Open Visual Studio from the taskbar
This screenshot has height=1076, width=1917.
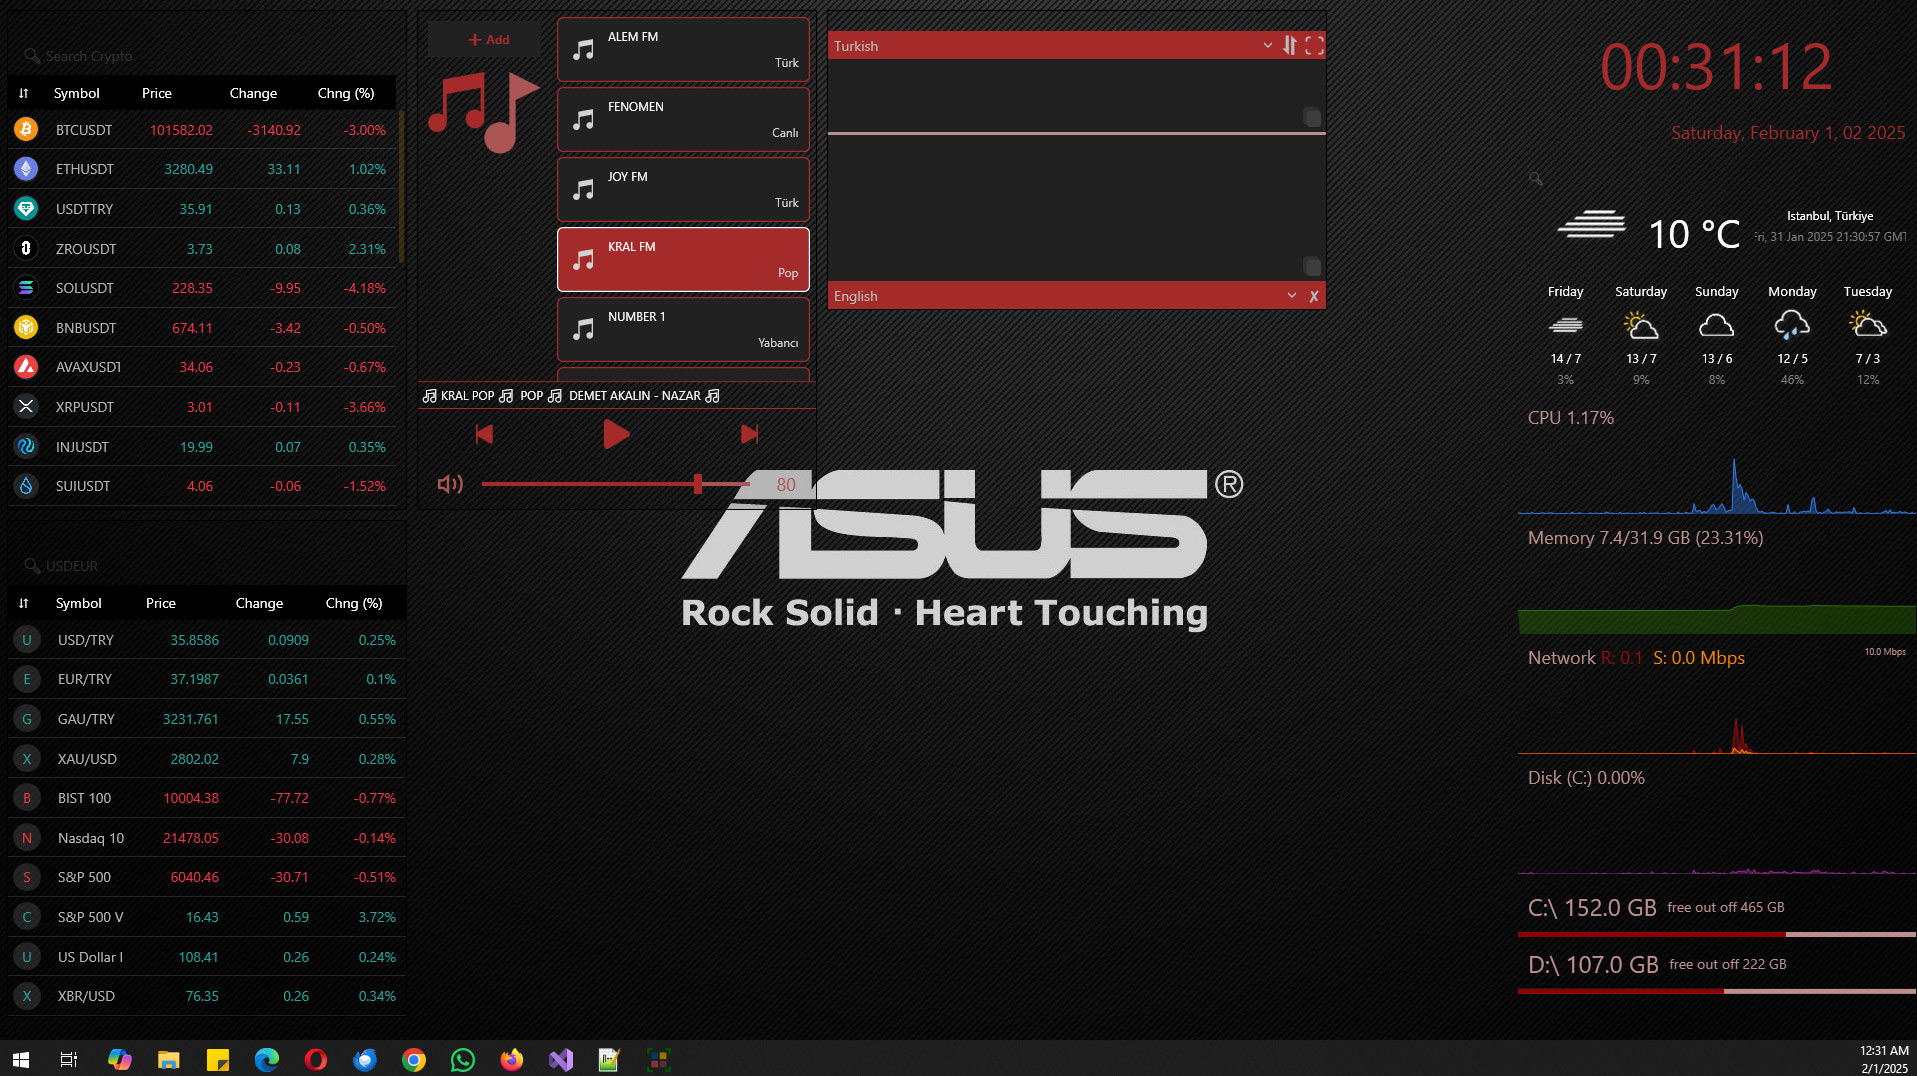[x=560, y=1059]
